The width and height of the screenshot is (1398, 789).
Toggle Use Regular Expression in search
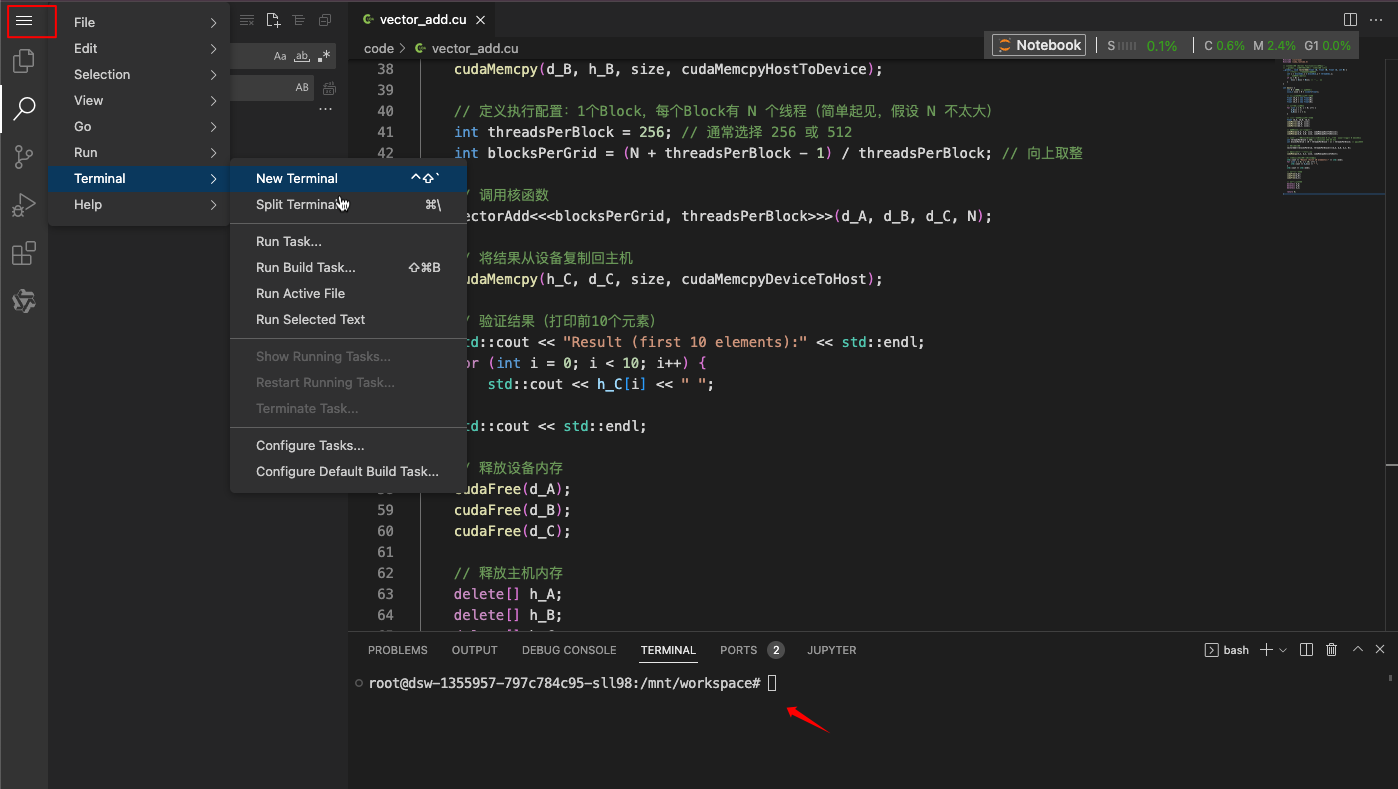click(x=323, y=57)
